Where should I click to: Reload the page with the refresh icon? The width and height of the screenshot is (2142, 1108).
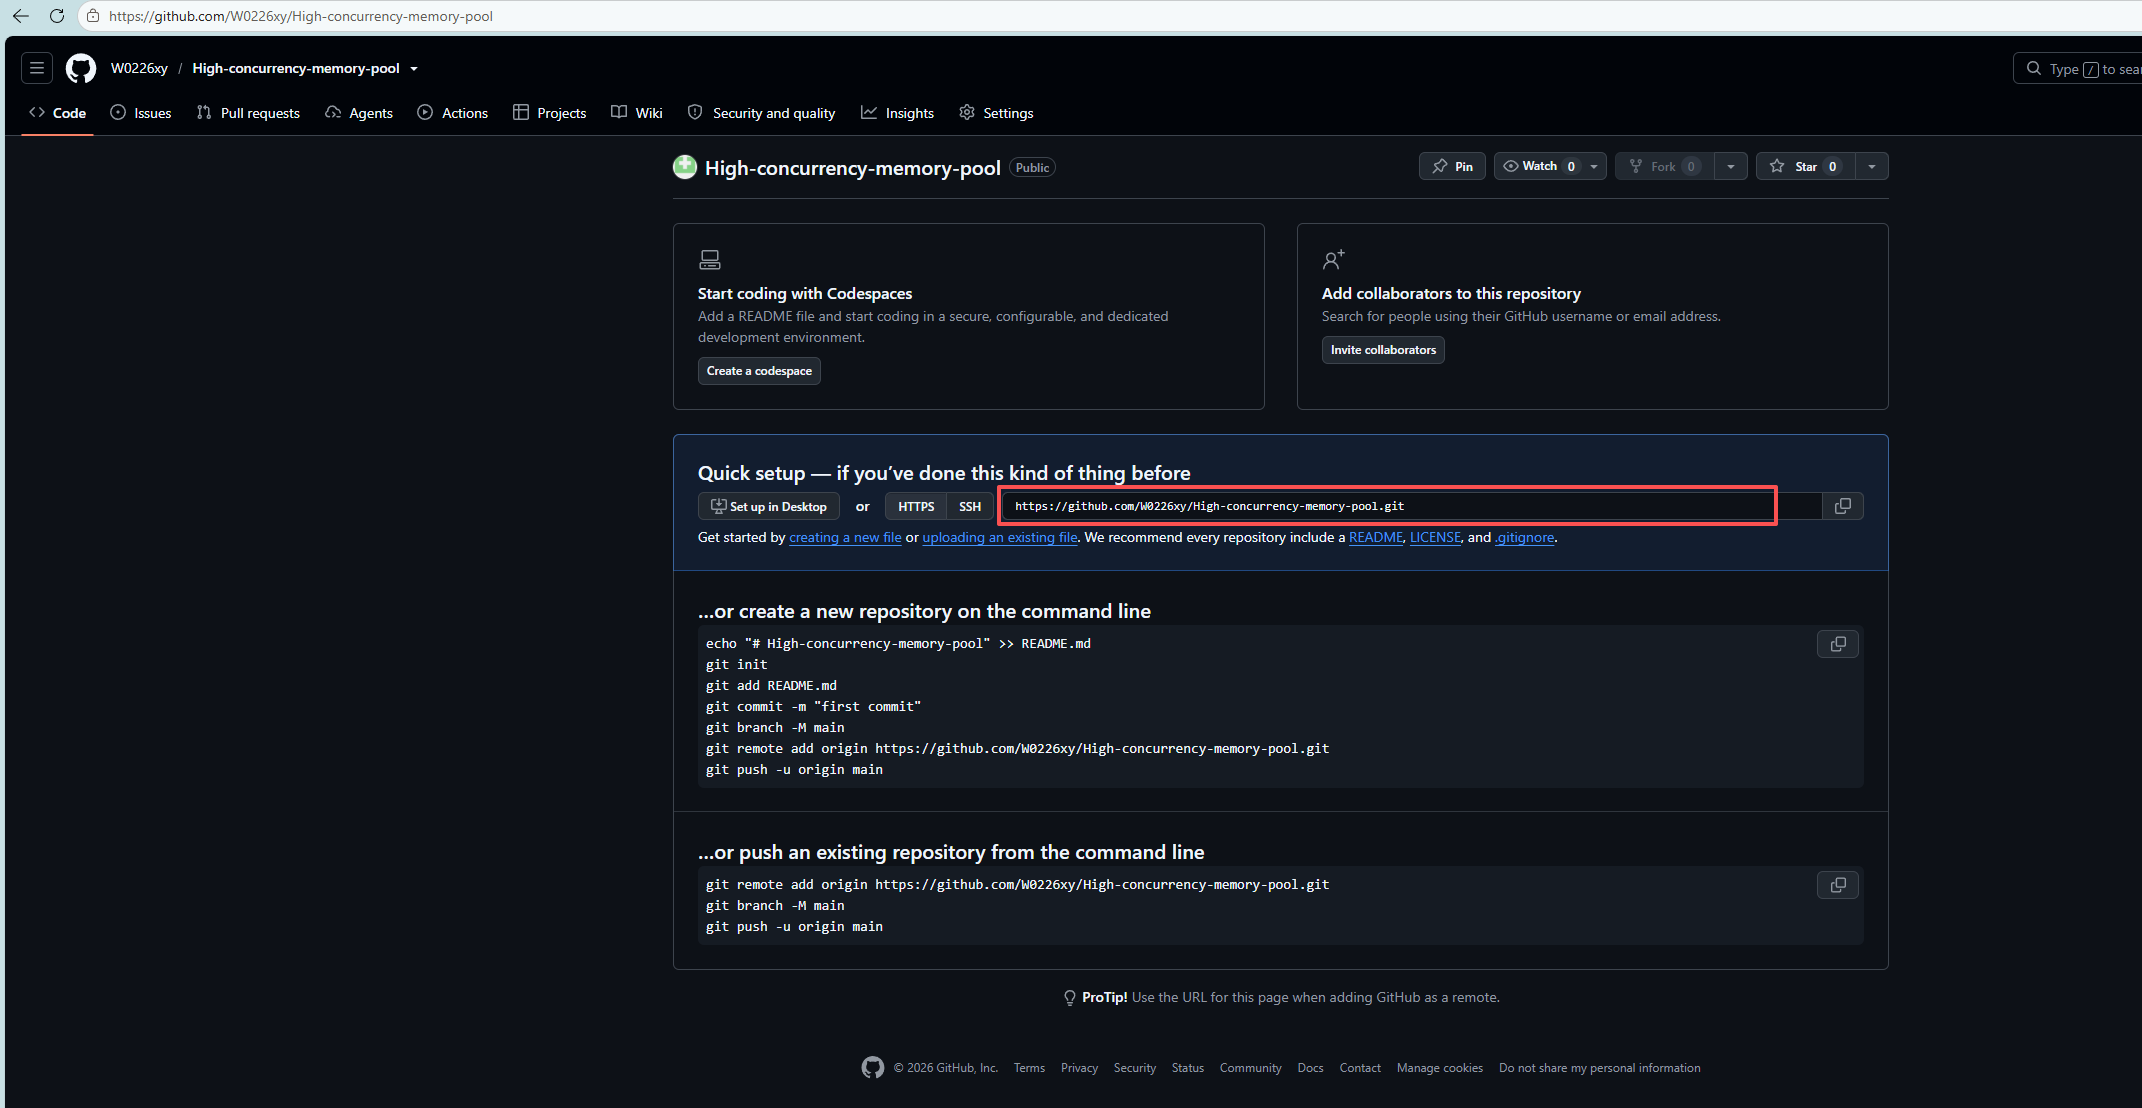coord(57,16)
